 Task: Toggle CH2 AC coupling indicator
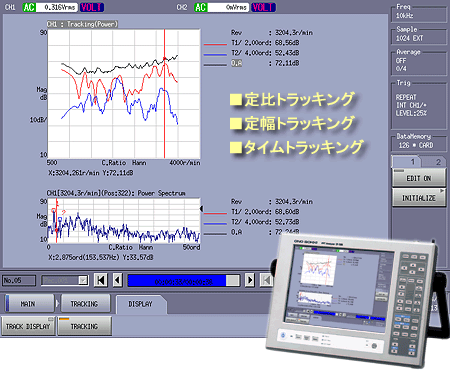tap(201, 7)
